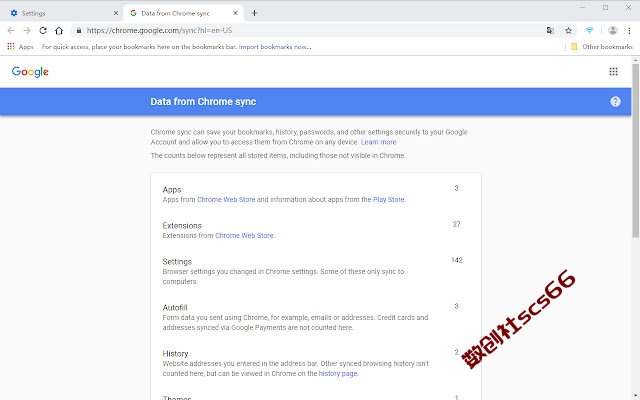Image resolution: width=640 pixels, height=400 pixels.
Task: Close the Data from Chrome sync tab
Action: (x=235, y=13)
